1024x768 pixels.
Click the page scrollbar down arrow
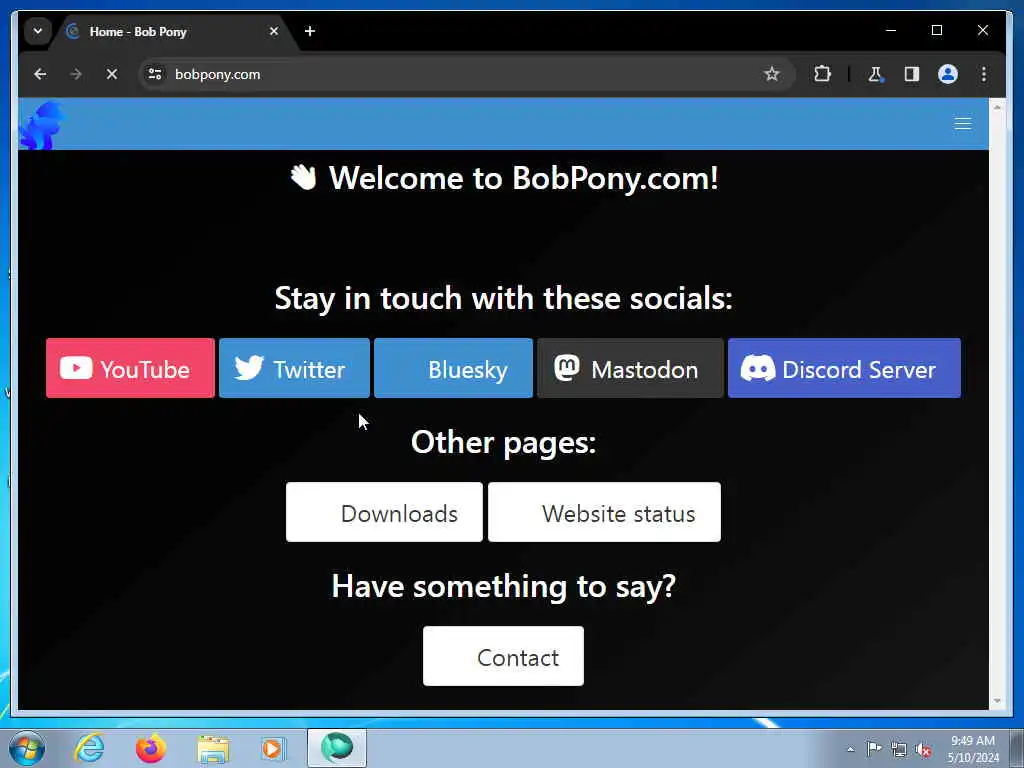(997, 701)
